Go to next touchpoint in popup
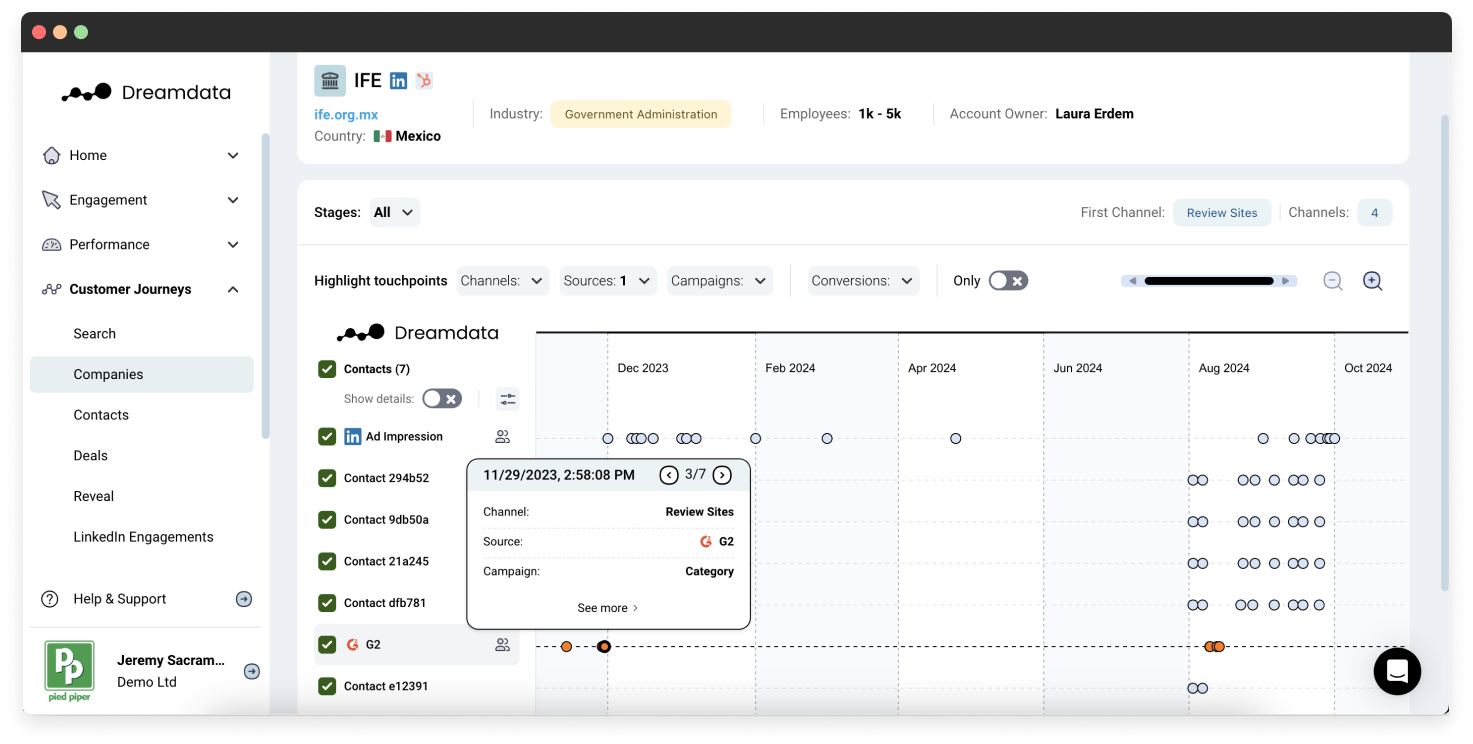Screen dimensions: 1473x744 point(722,475)
